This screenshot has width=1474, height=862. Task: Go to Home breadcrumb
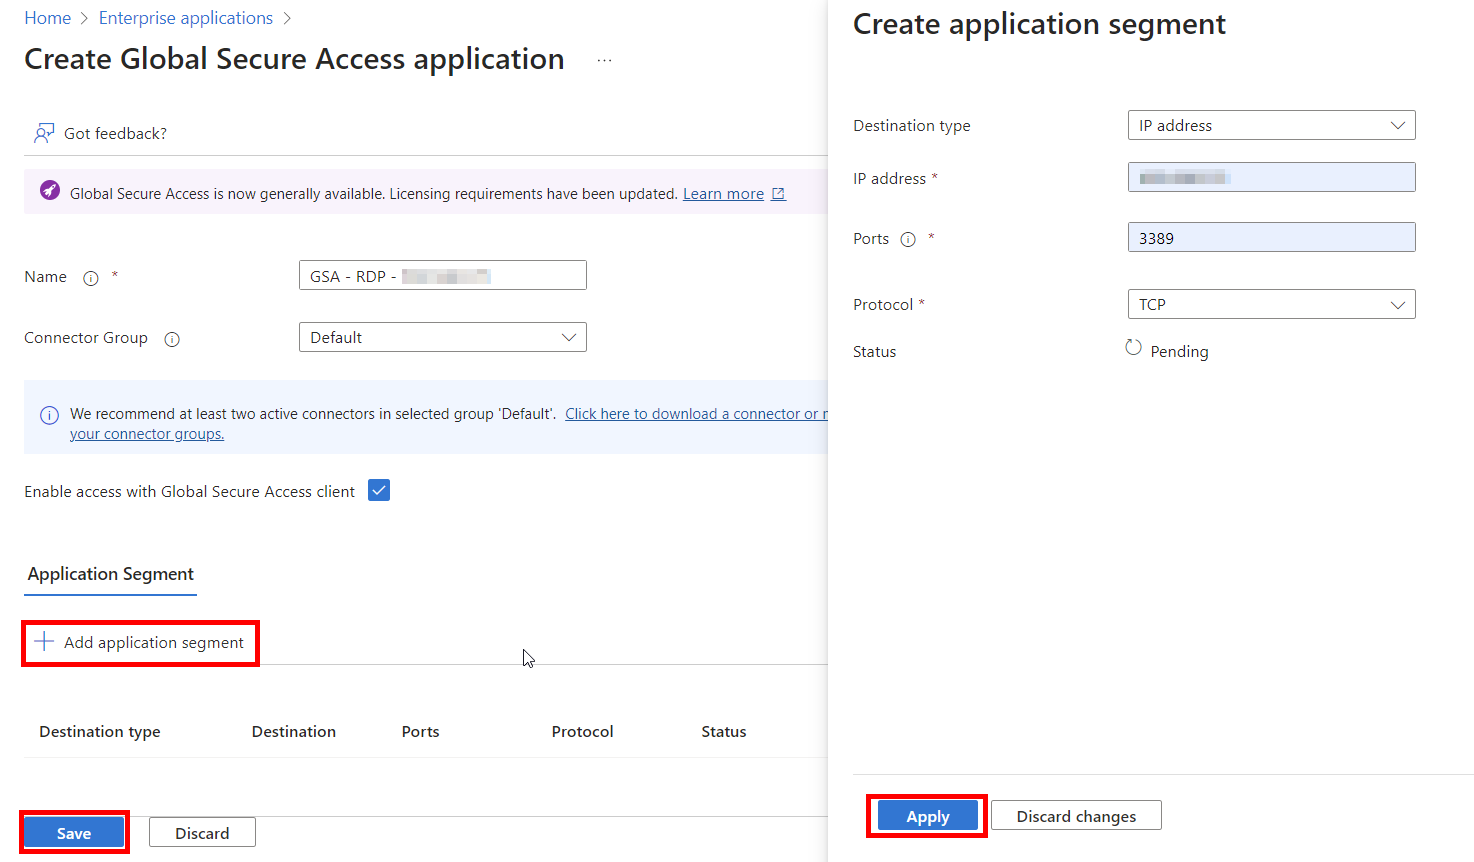(48, 18)
